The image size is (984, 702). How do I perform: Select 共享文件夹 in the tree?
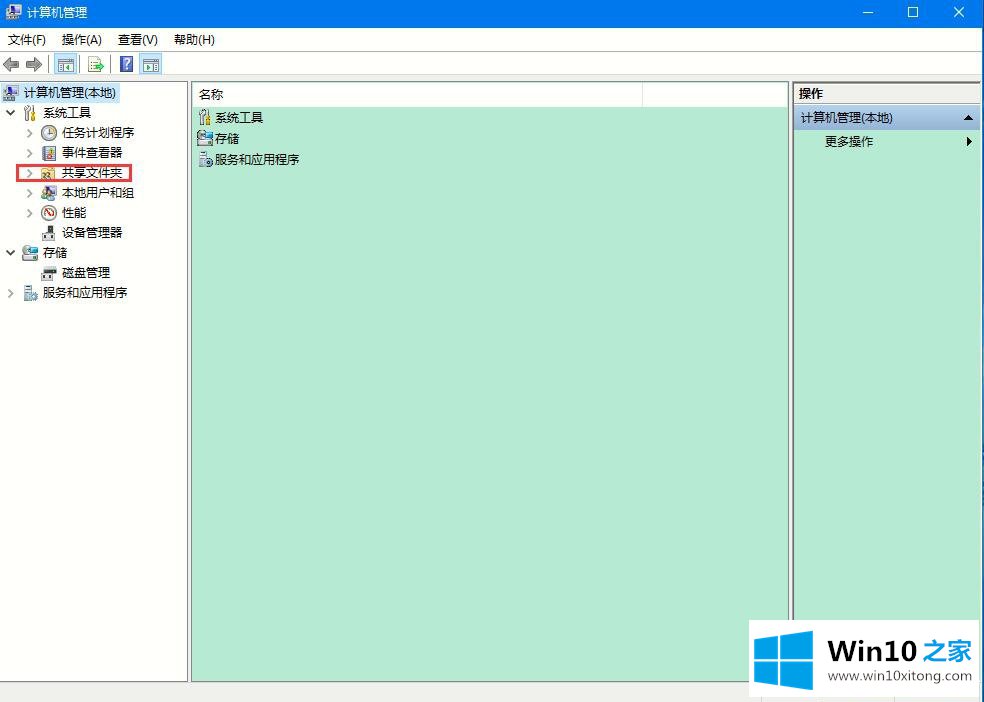click(x=92, y=173)
